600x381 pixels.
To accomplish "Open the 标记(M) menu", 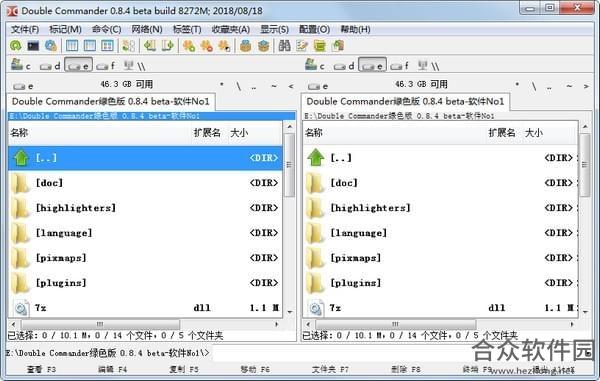I will [65, 29].
